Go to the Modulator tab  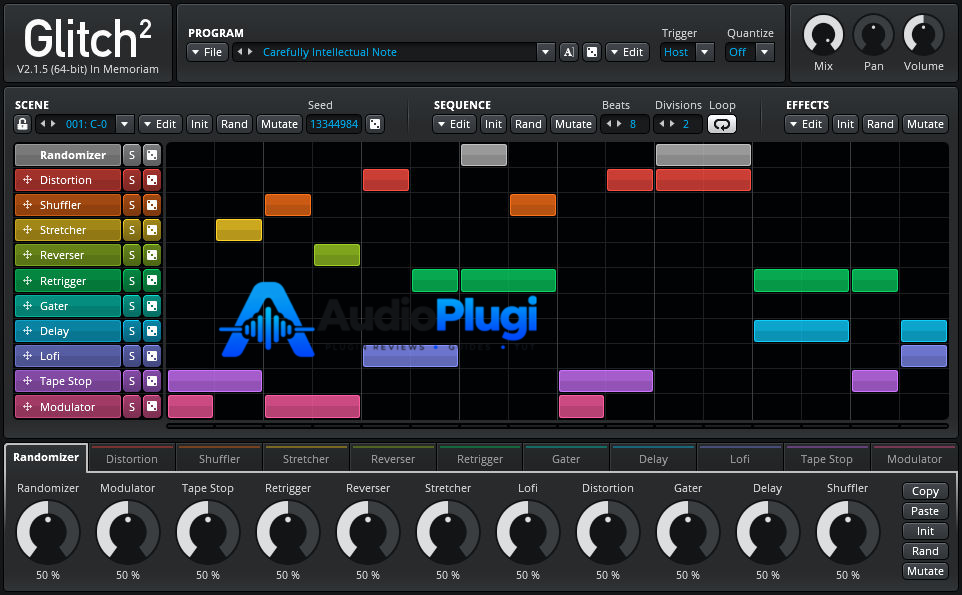pos(914,459)
